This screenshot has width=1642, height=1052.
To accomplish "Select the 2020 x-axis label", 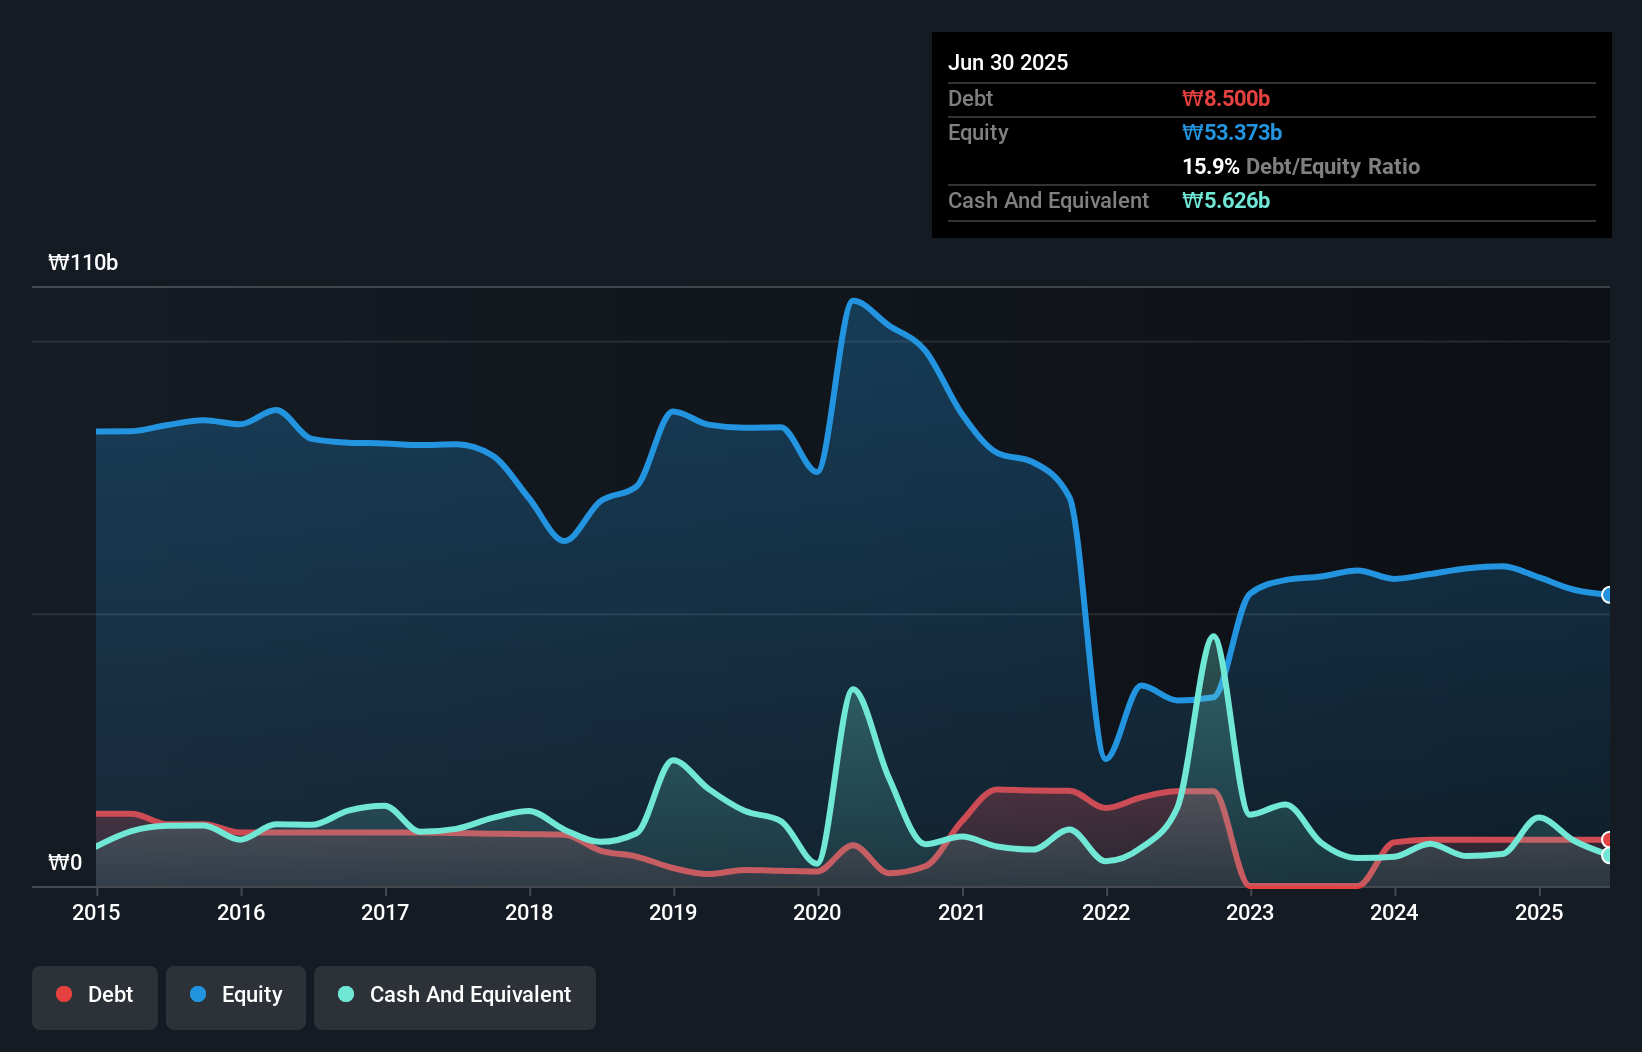I will click(817, 912).
